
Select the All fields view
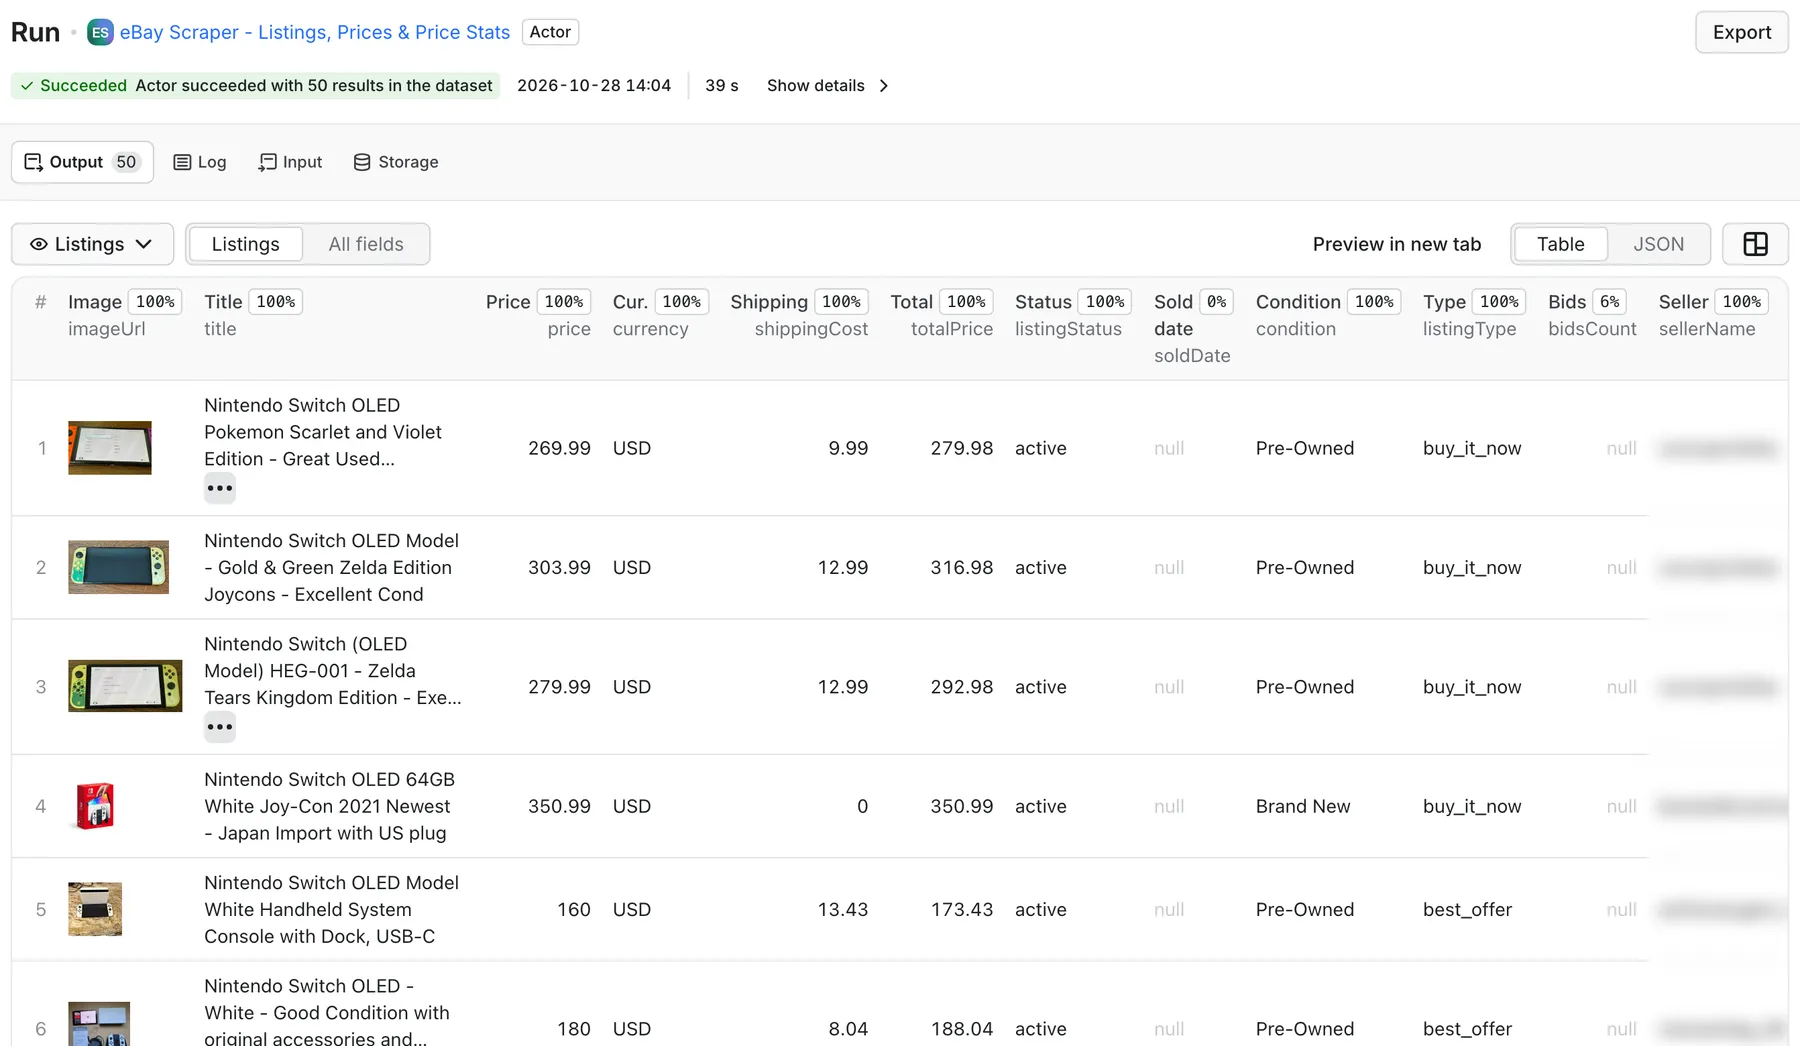click(366, 244)
